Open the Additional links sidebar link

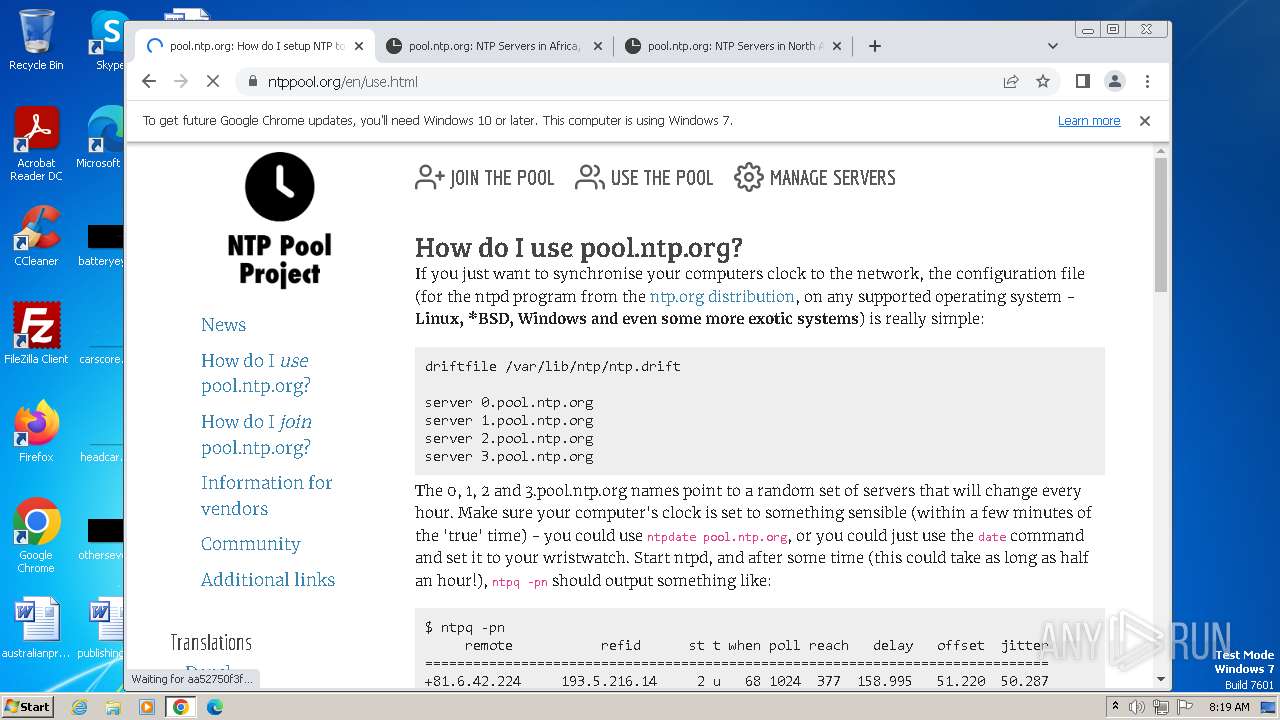pyautogui.click(x=268, y=580)
